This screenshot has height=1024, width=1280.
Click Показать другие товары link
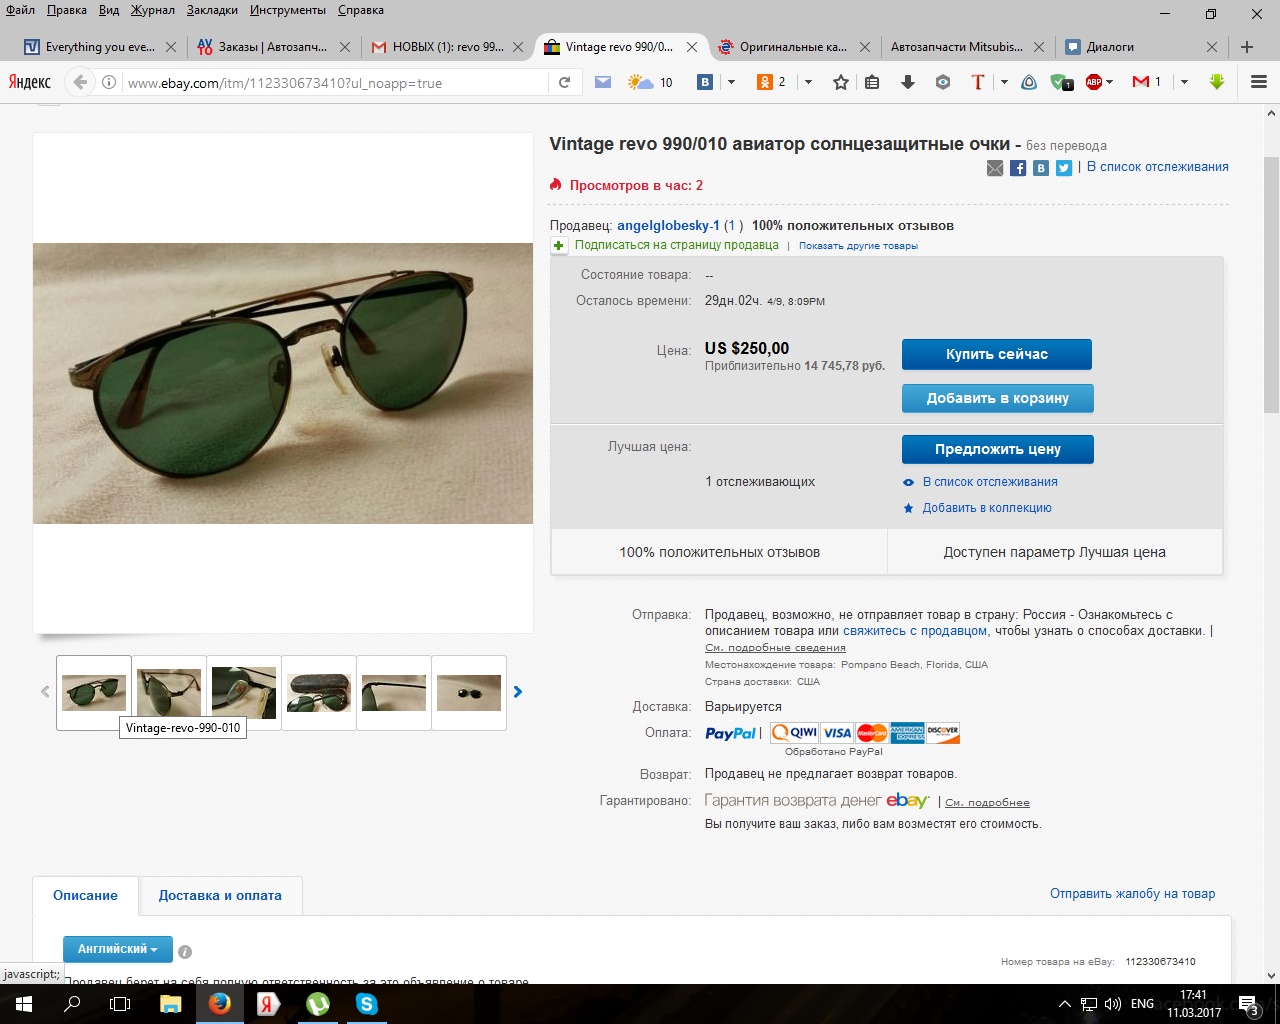858,246
